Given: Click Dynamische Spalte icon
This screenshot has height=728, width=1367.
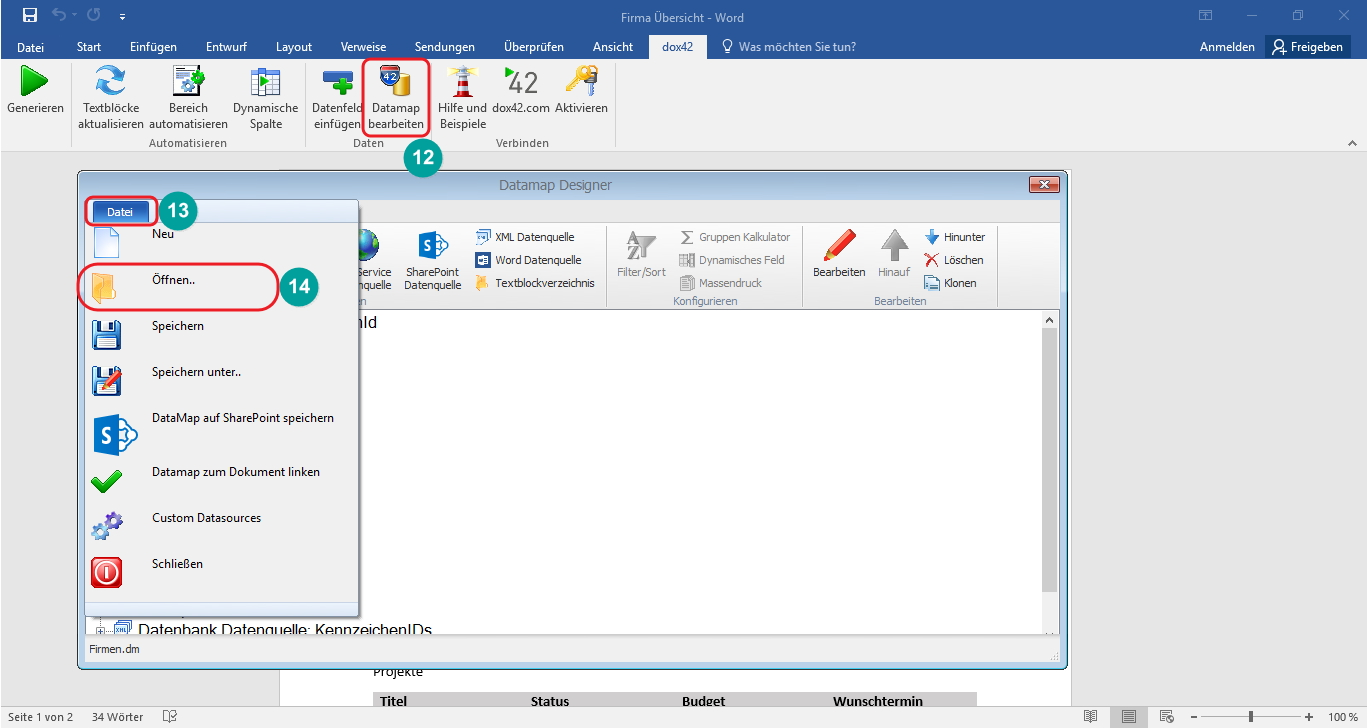Looking at the screenshot, I should [x=265, y=81].
